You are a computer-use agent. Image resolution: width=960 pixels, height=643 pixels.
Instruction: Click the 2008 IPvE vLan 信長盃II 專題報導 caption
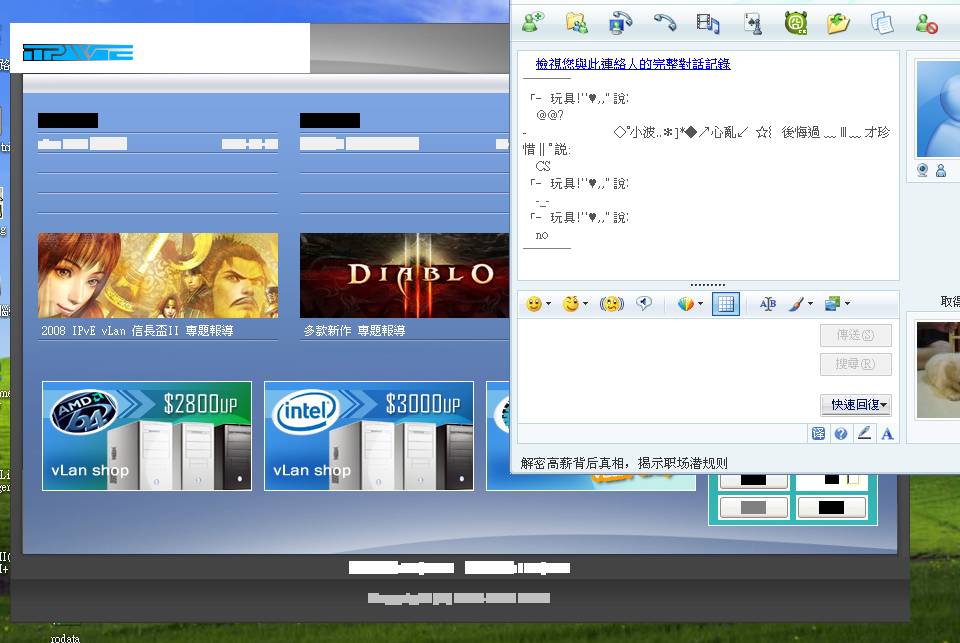(137, 331)
